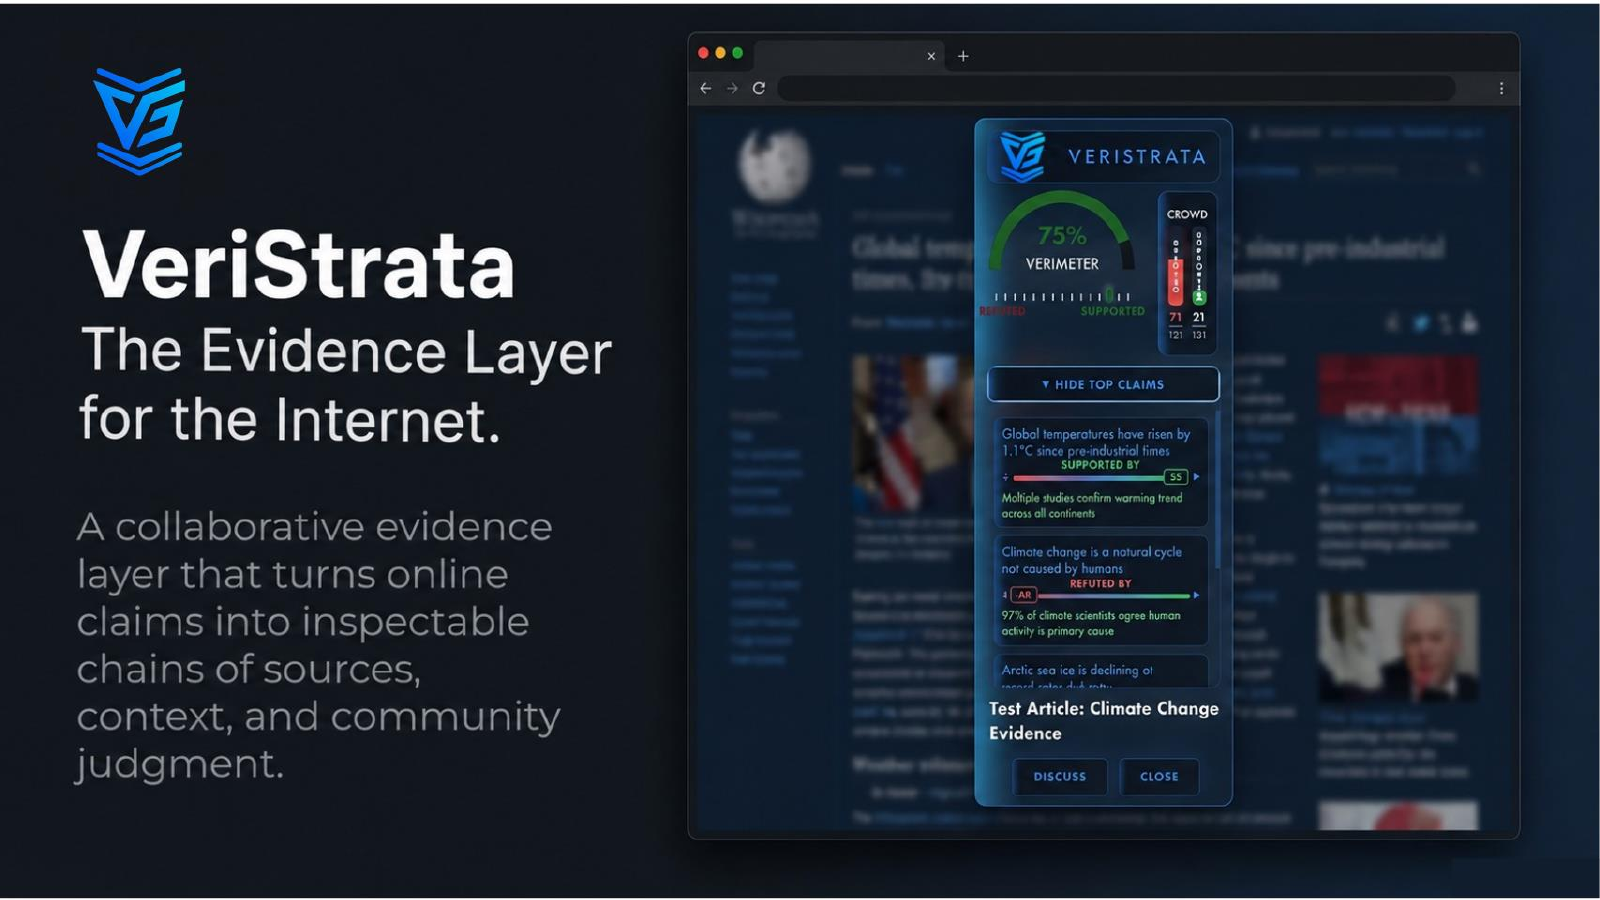This screenshot has height=900, width=1600.
Task: Click 'Multiple studies confirm warming trend' text
Action: [1091, 505]
